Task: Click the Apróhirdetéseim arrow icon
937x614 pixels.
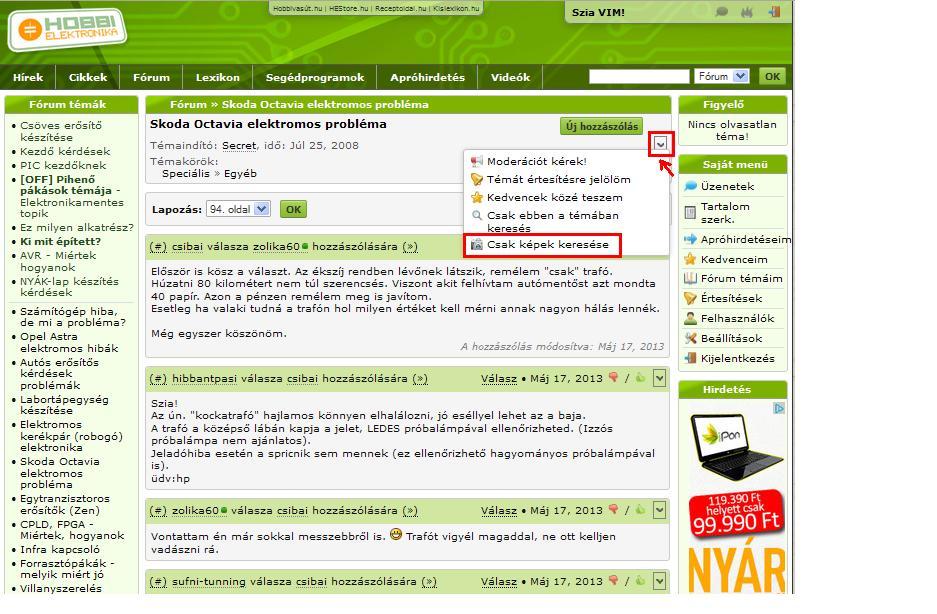Action: (x=690, y=239)
